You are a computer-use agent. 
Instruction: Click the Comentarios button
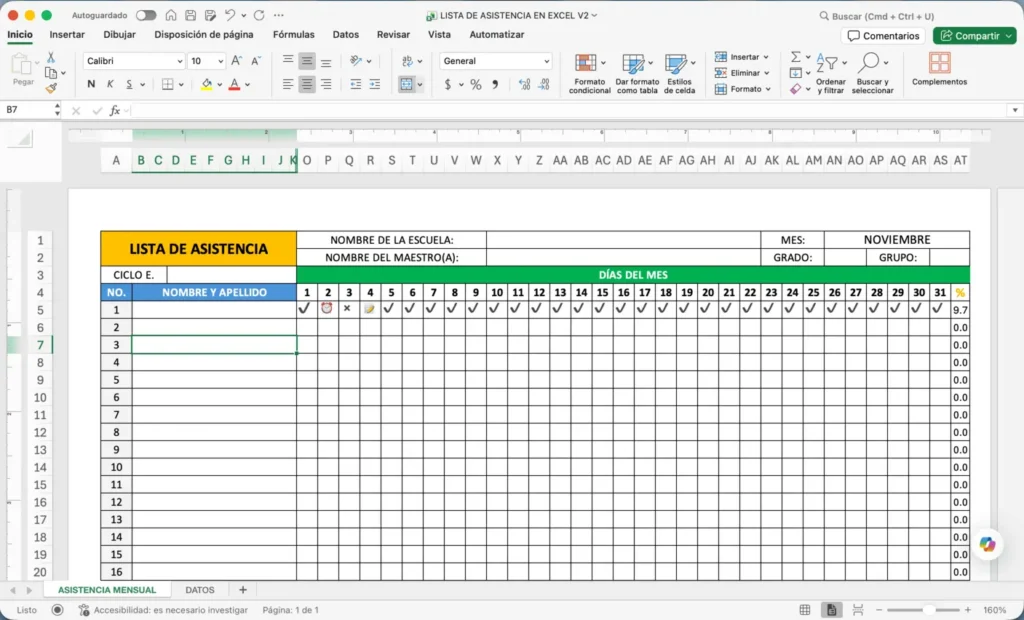[883, 36]
